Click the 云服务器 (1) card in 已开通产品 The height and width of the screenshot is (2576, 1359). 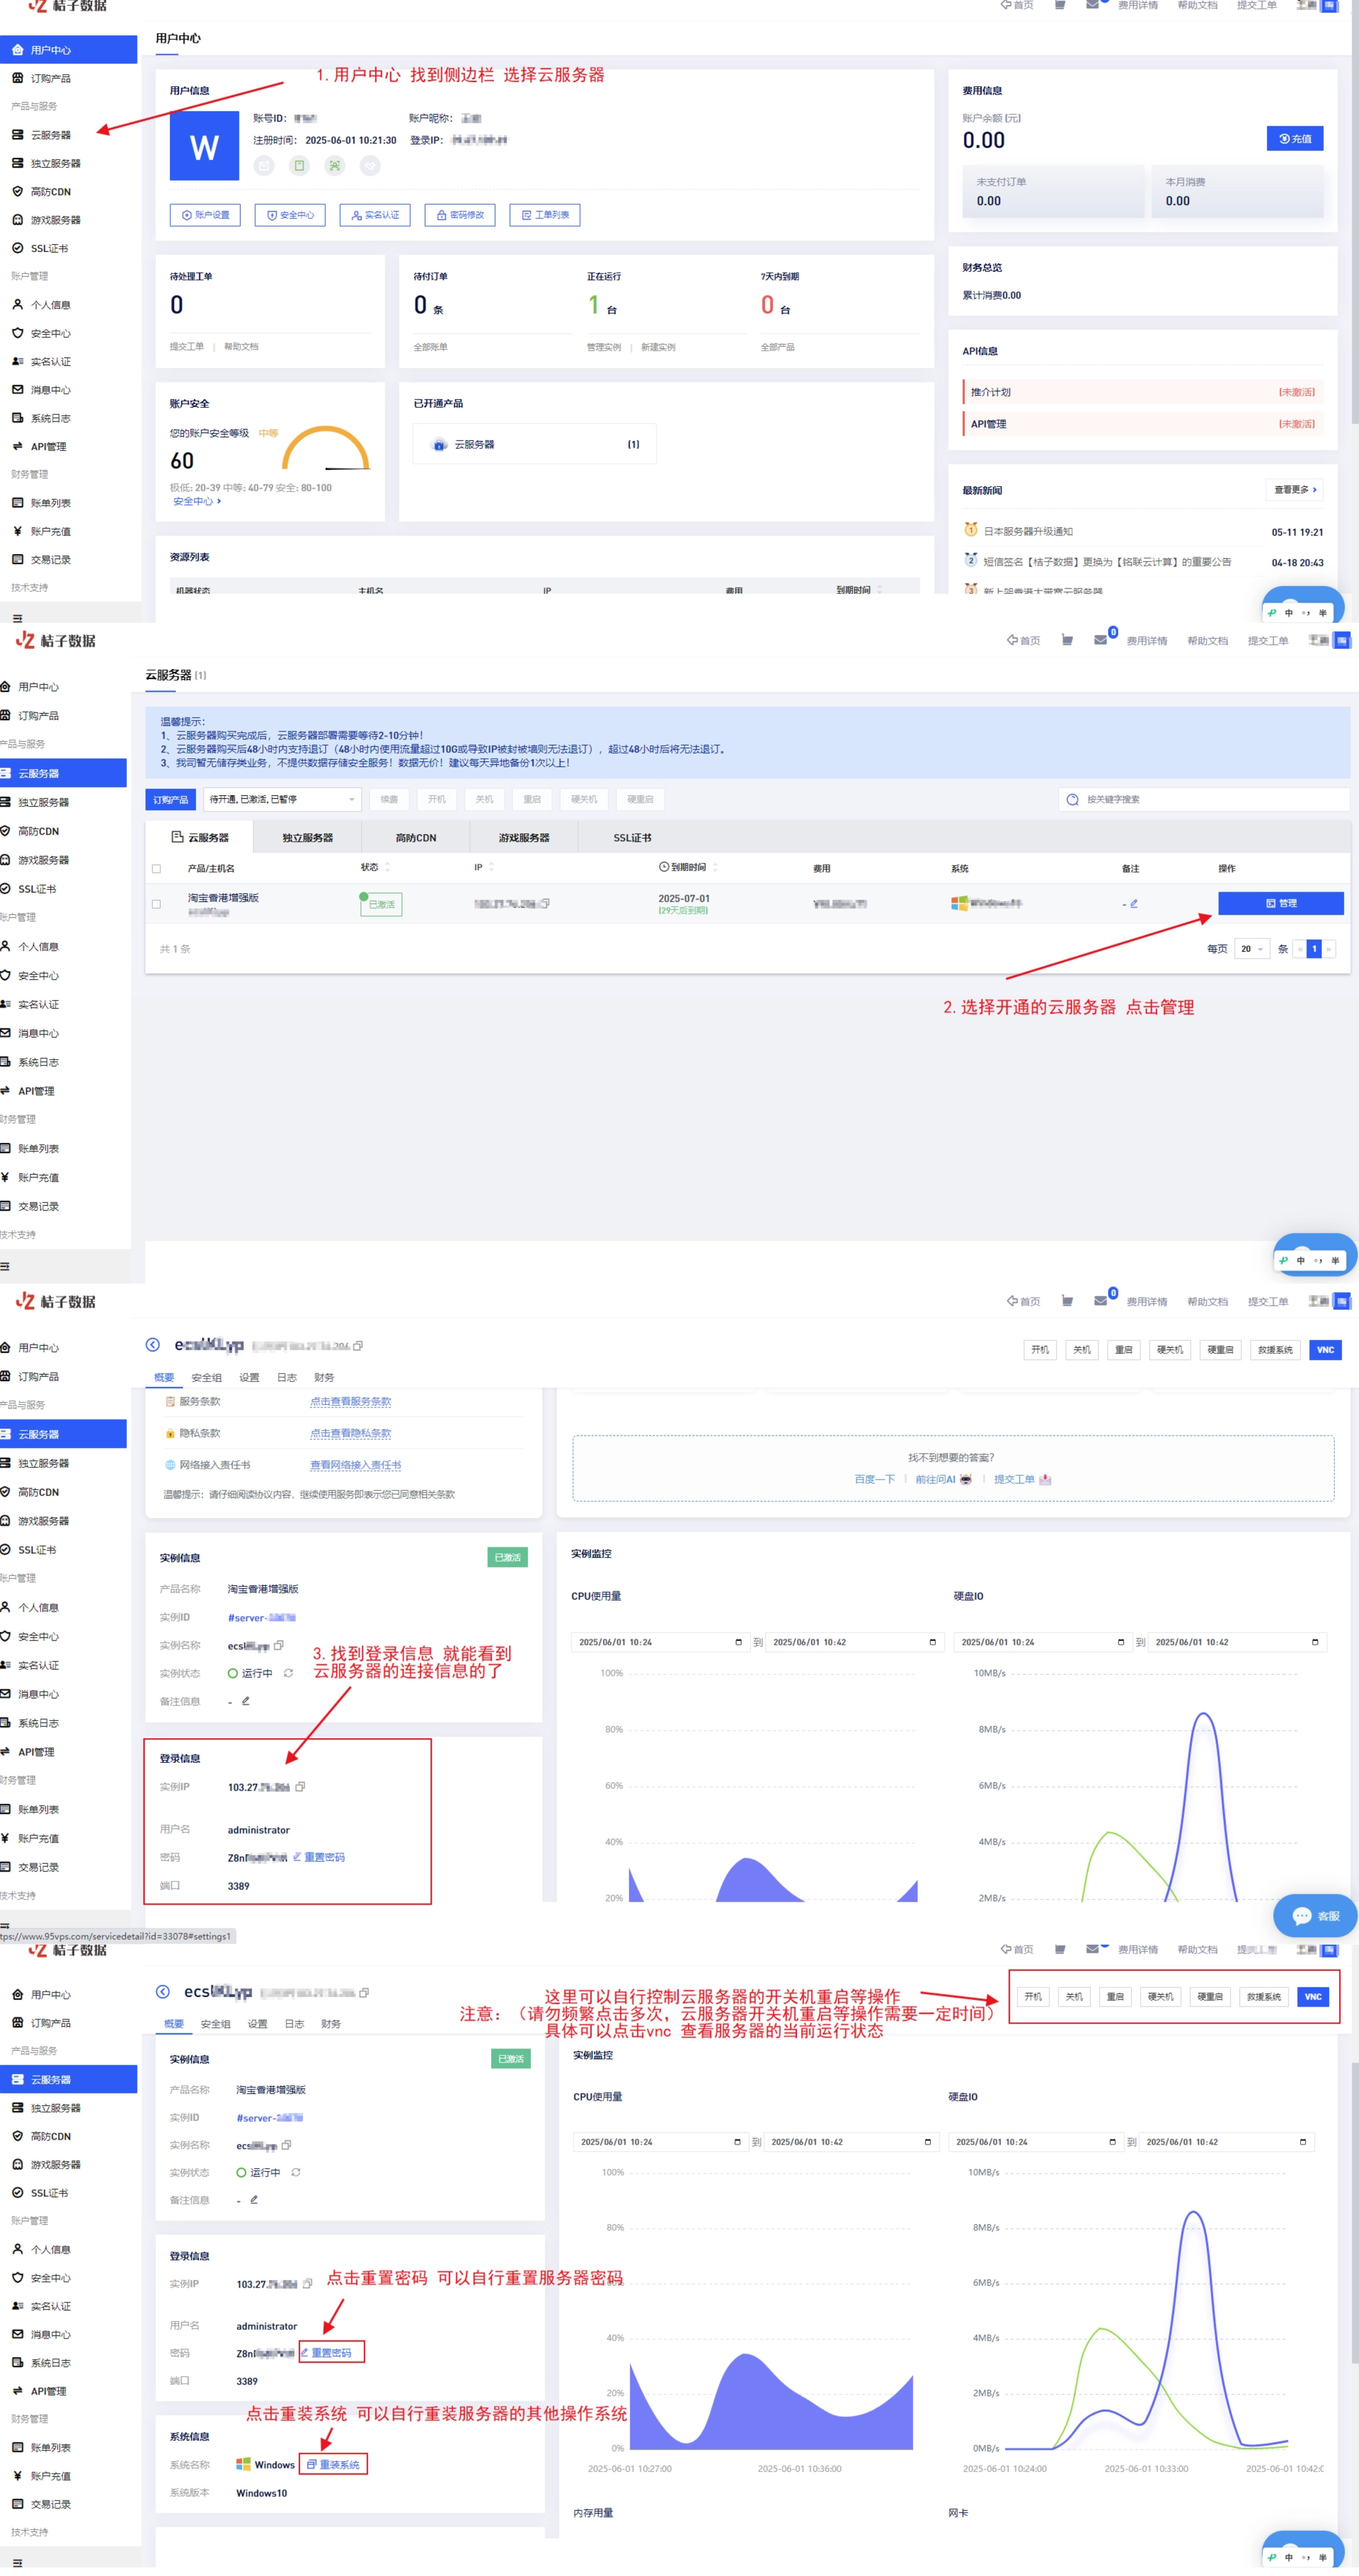click(535, 444)
